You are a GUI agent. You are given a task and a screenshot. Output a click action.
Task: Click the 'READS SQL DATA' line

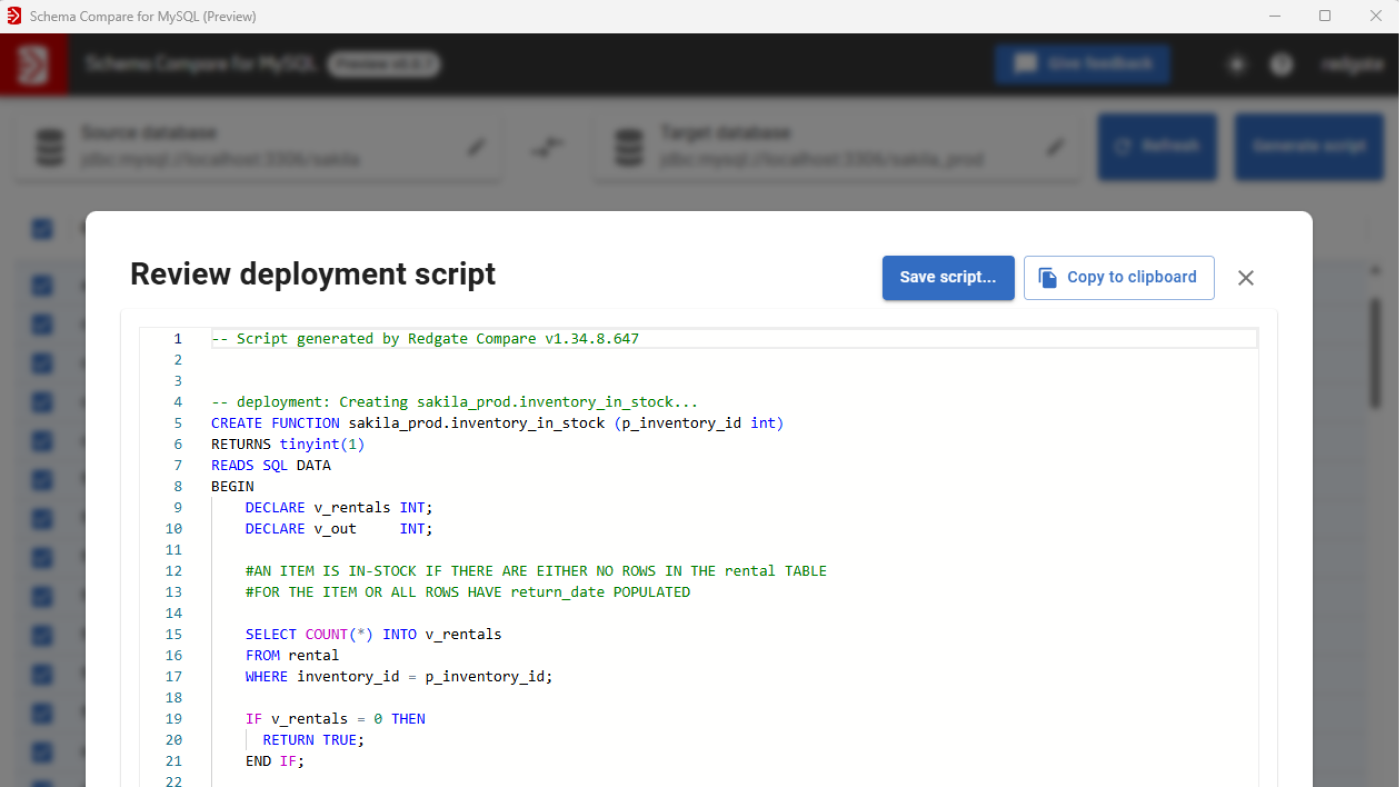(x=271, y=465)
